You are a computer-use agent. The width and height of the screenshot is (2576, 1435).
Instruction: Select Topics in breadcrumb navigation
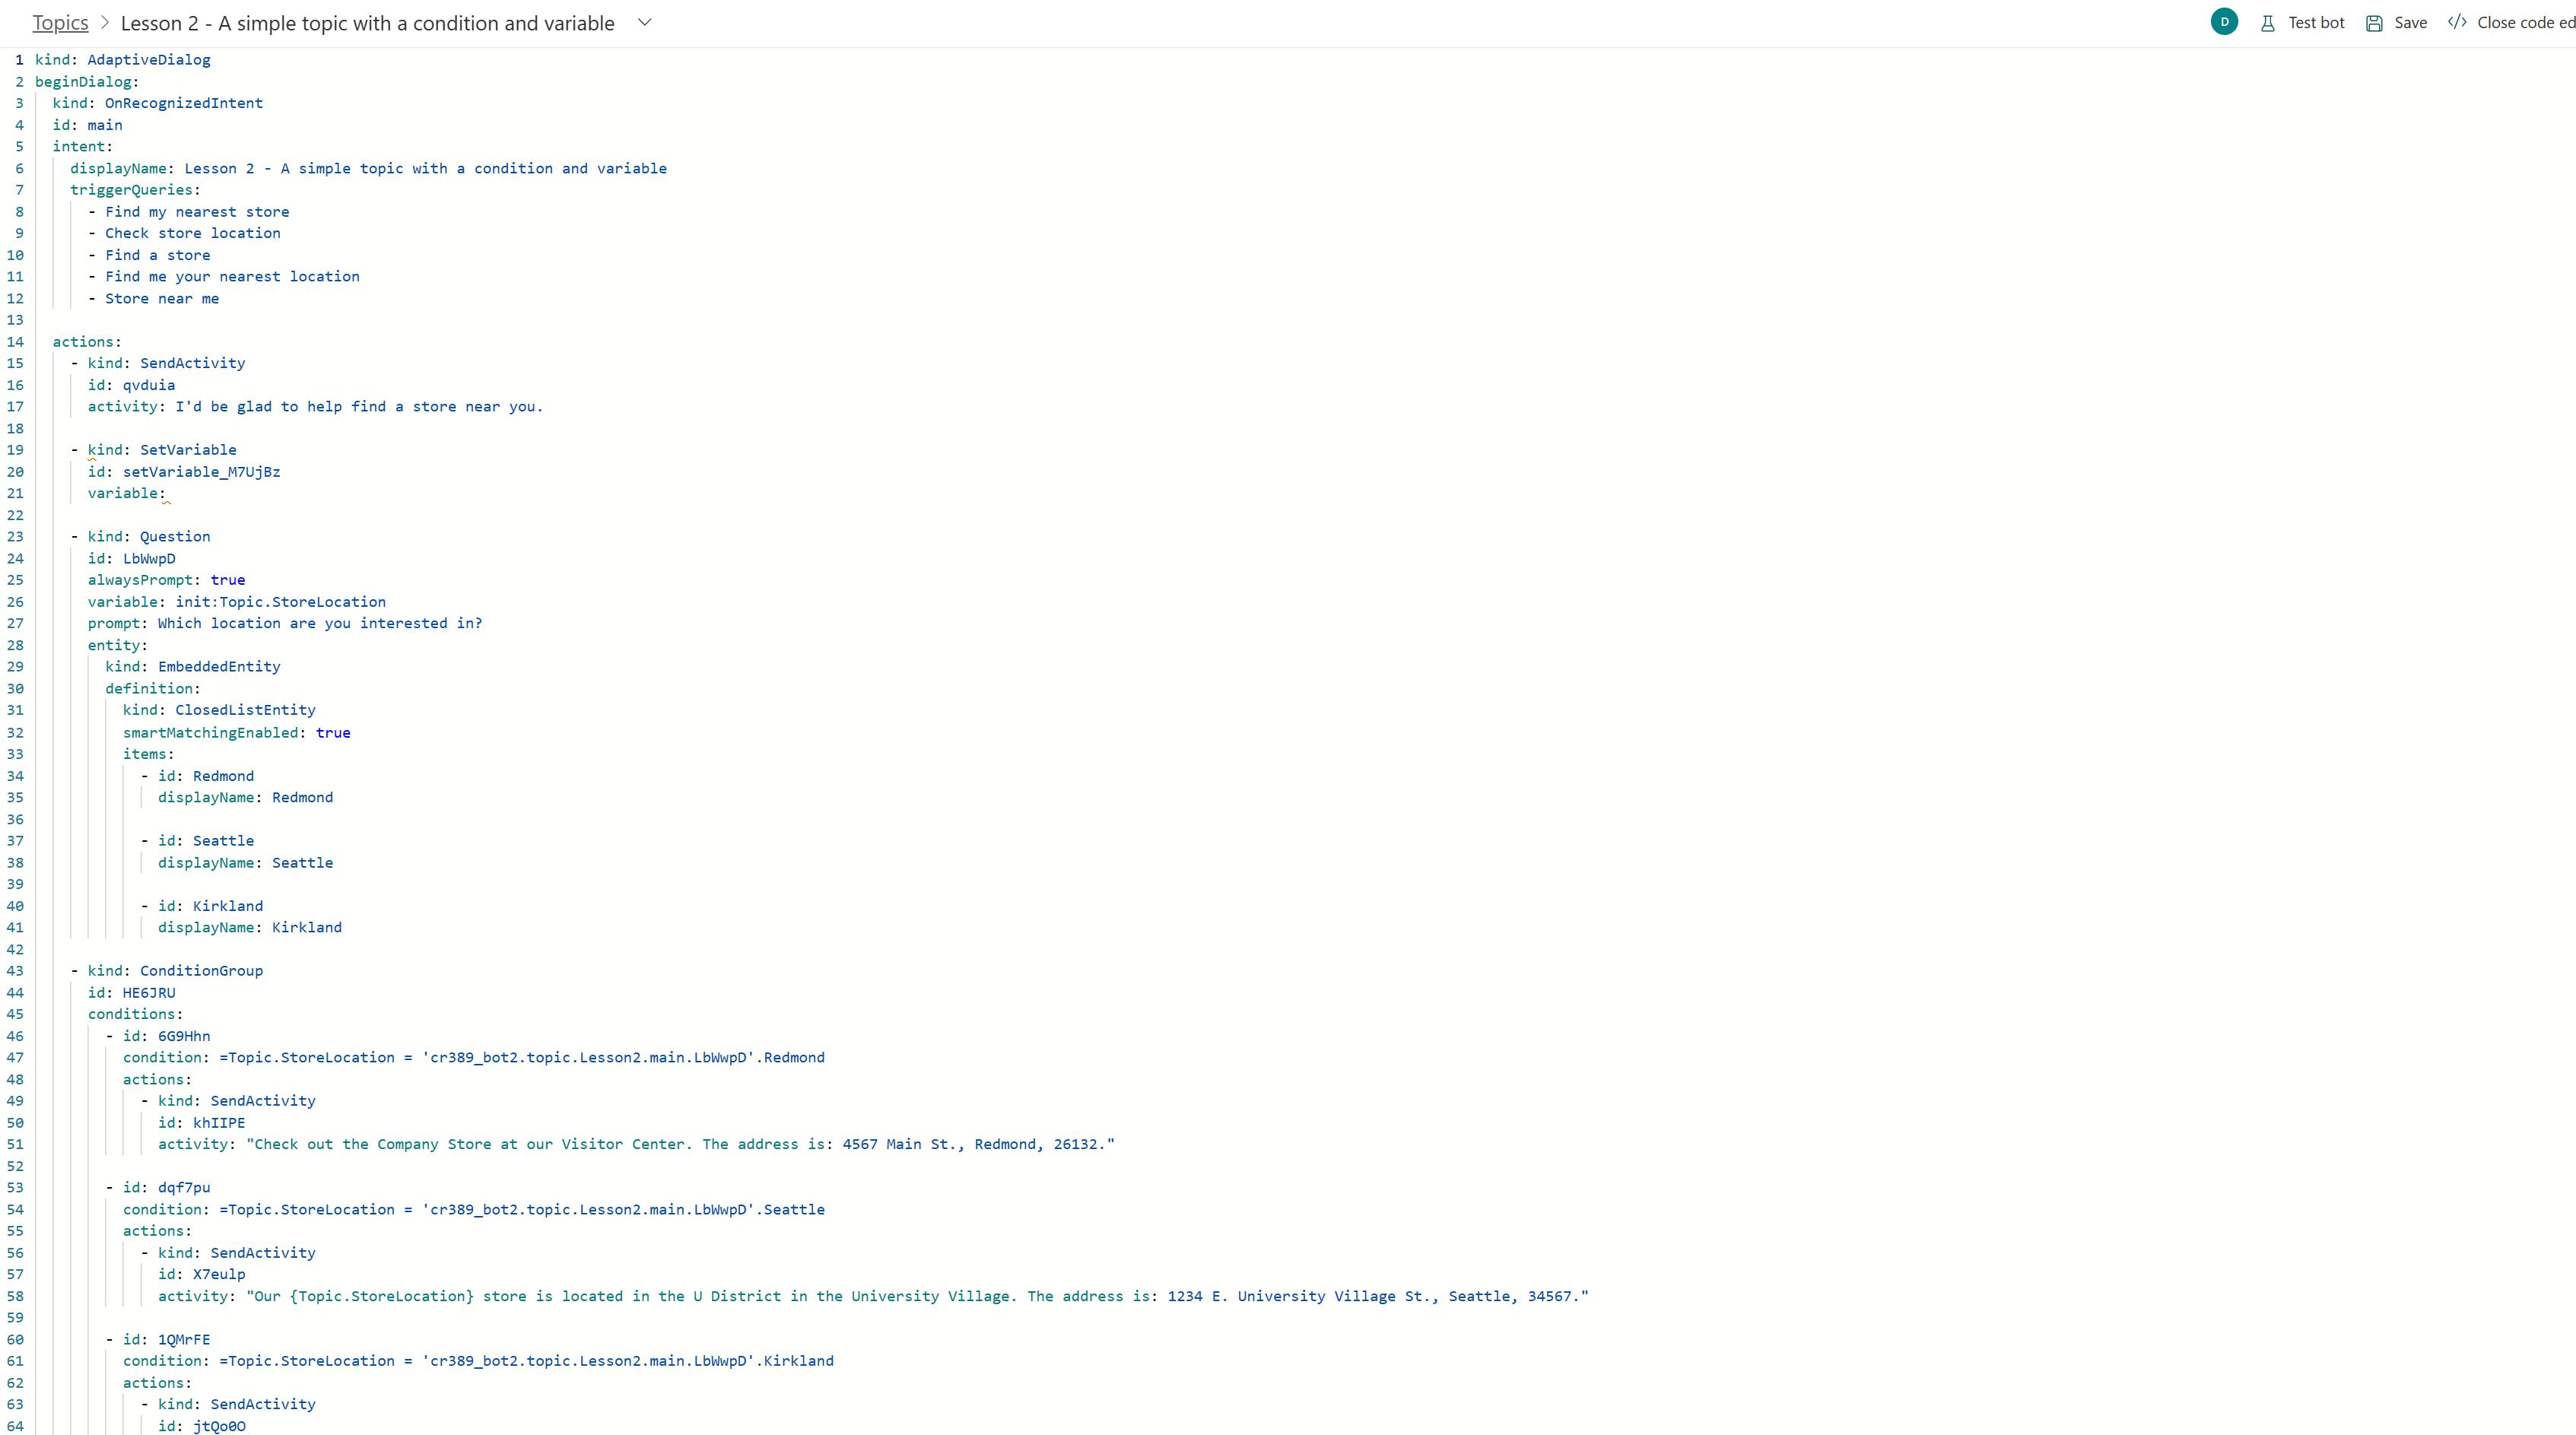click(60, 21)
